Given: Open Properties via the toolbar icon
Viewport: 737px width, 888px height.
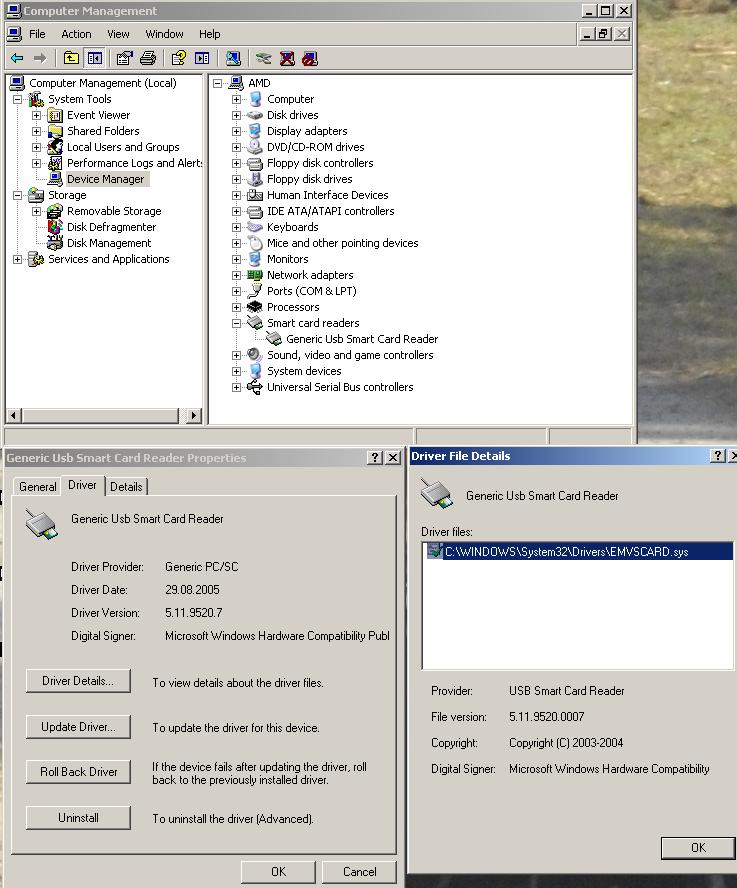Looking at the screenshot, I should tap(125, 58).
